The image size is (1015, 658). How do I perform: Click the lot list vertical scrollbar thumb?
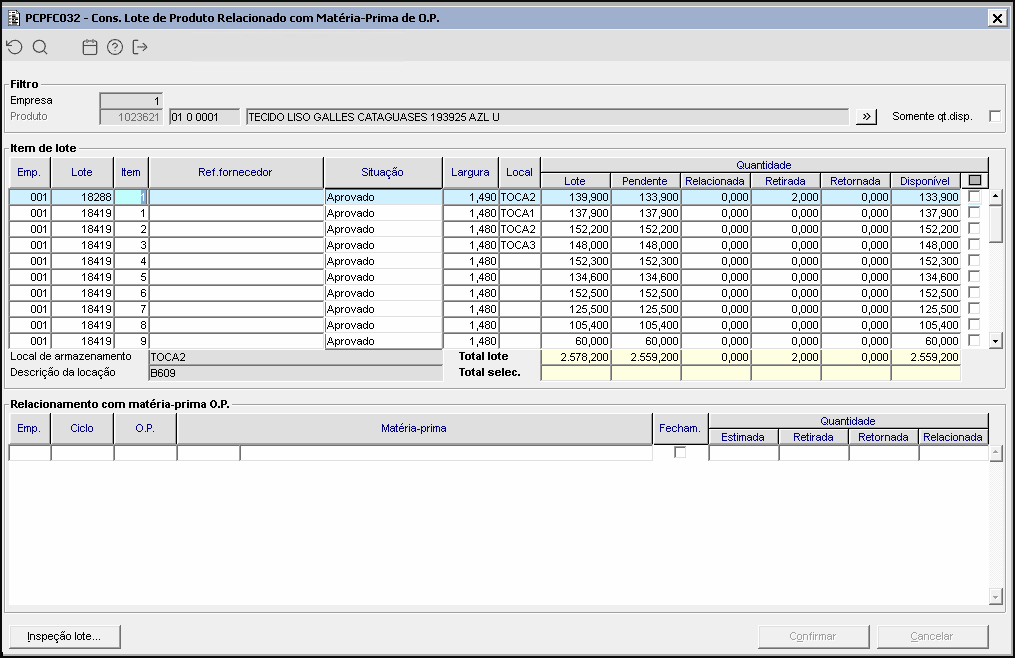click(995, 224)
